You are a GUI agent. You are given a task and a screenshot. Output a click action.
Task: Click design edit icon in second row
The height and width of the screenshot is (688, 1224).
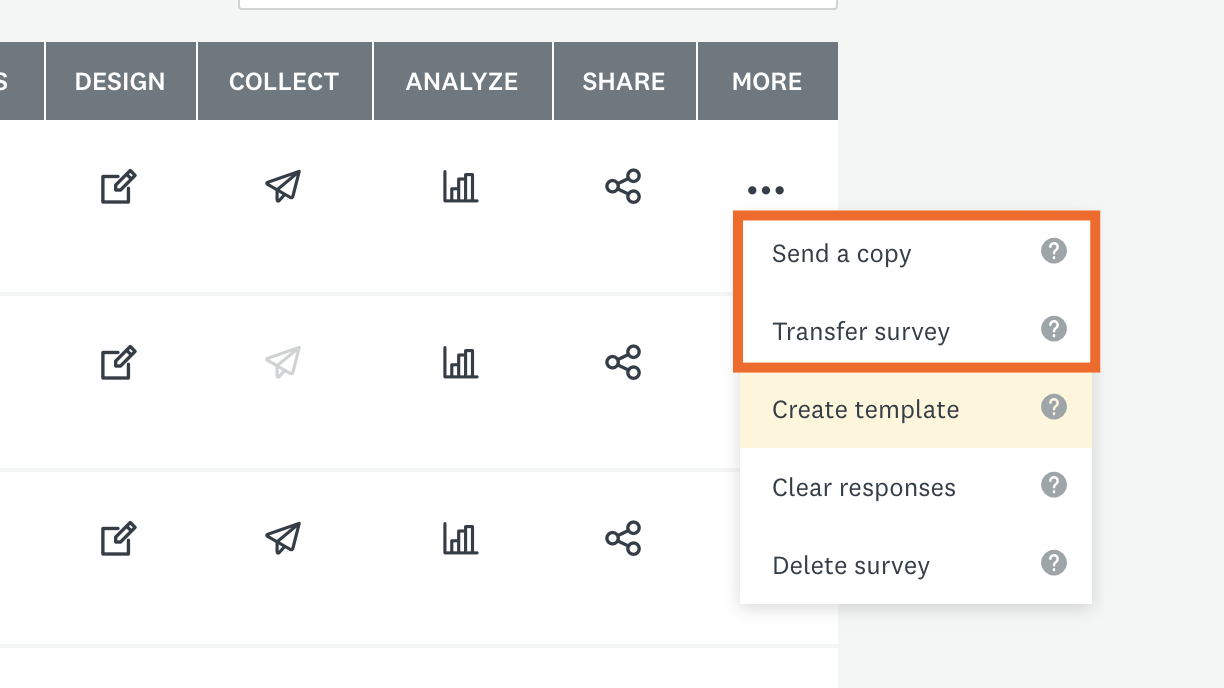(x=118, y=362)
